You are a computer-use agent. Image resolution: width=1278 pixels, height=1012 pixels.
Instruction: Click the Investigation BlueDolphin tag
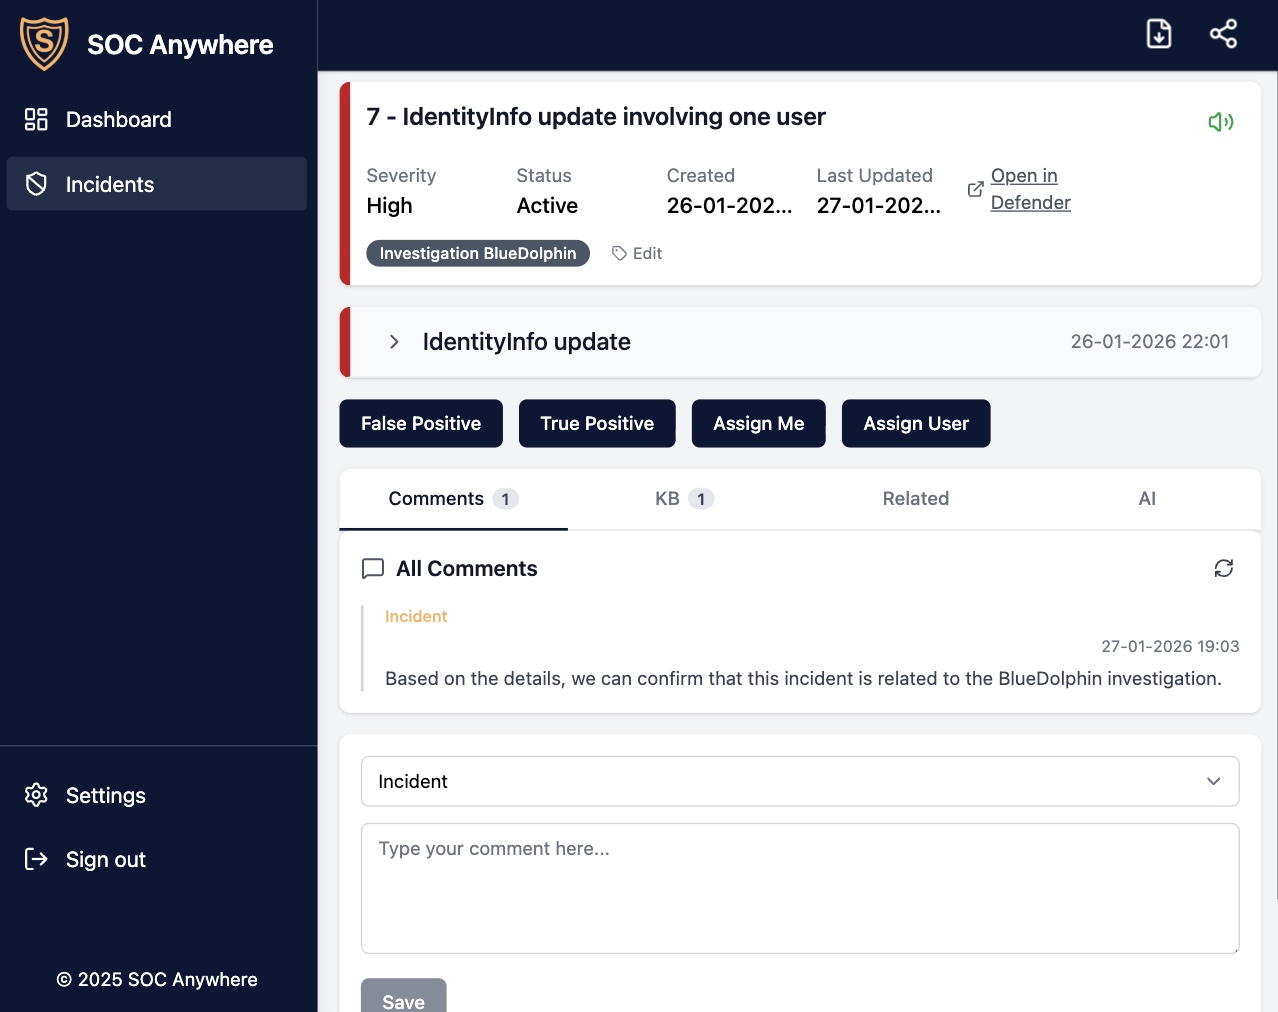click(x=477, y=253)
